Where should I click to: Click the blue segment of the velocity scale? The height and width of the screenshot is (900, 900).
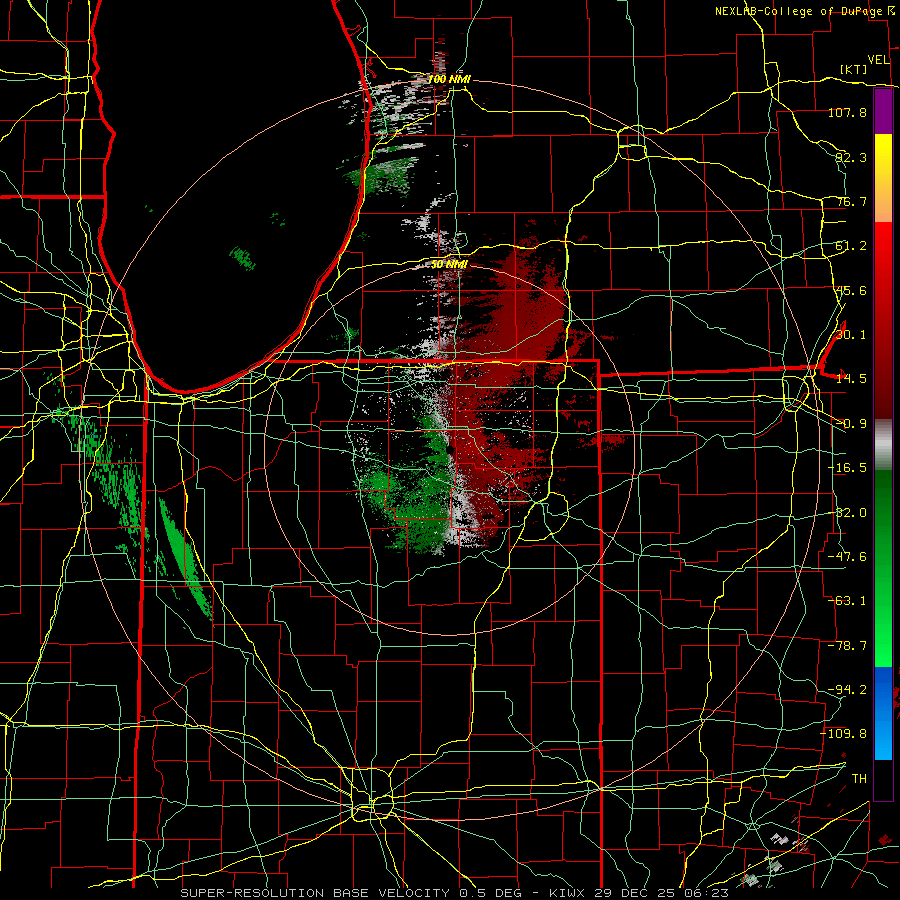883,713
